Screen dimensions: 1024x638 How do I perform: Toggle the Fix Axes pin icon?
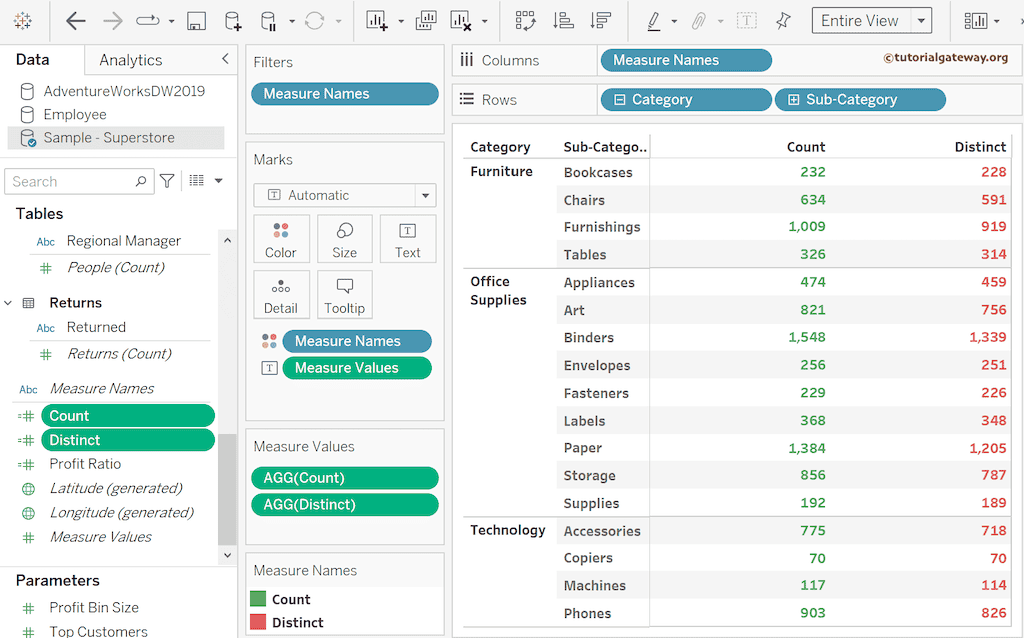pyautogui.click(x=783, y=21)
